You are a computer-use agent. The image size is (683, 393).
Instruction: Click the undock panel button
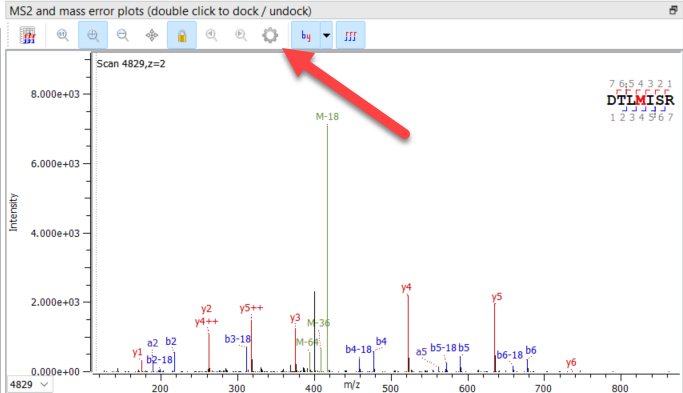(x=673, y=10)
